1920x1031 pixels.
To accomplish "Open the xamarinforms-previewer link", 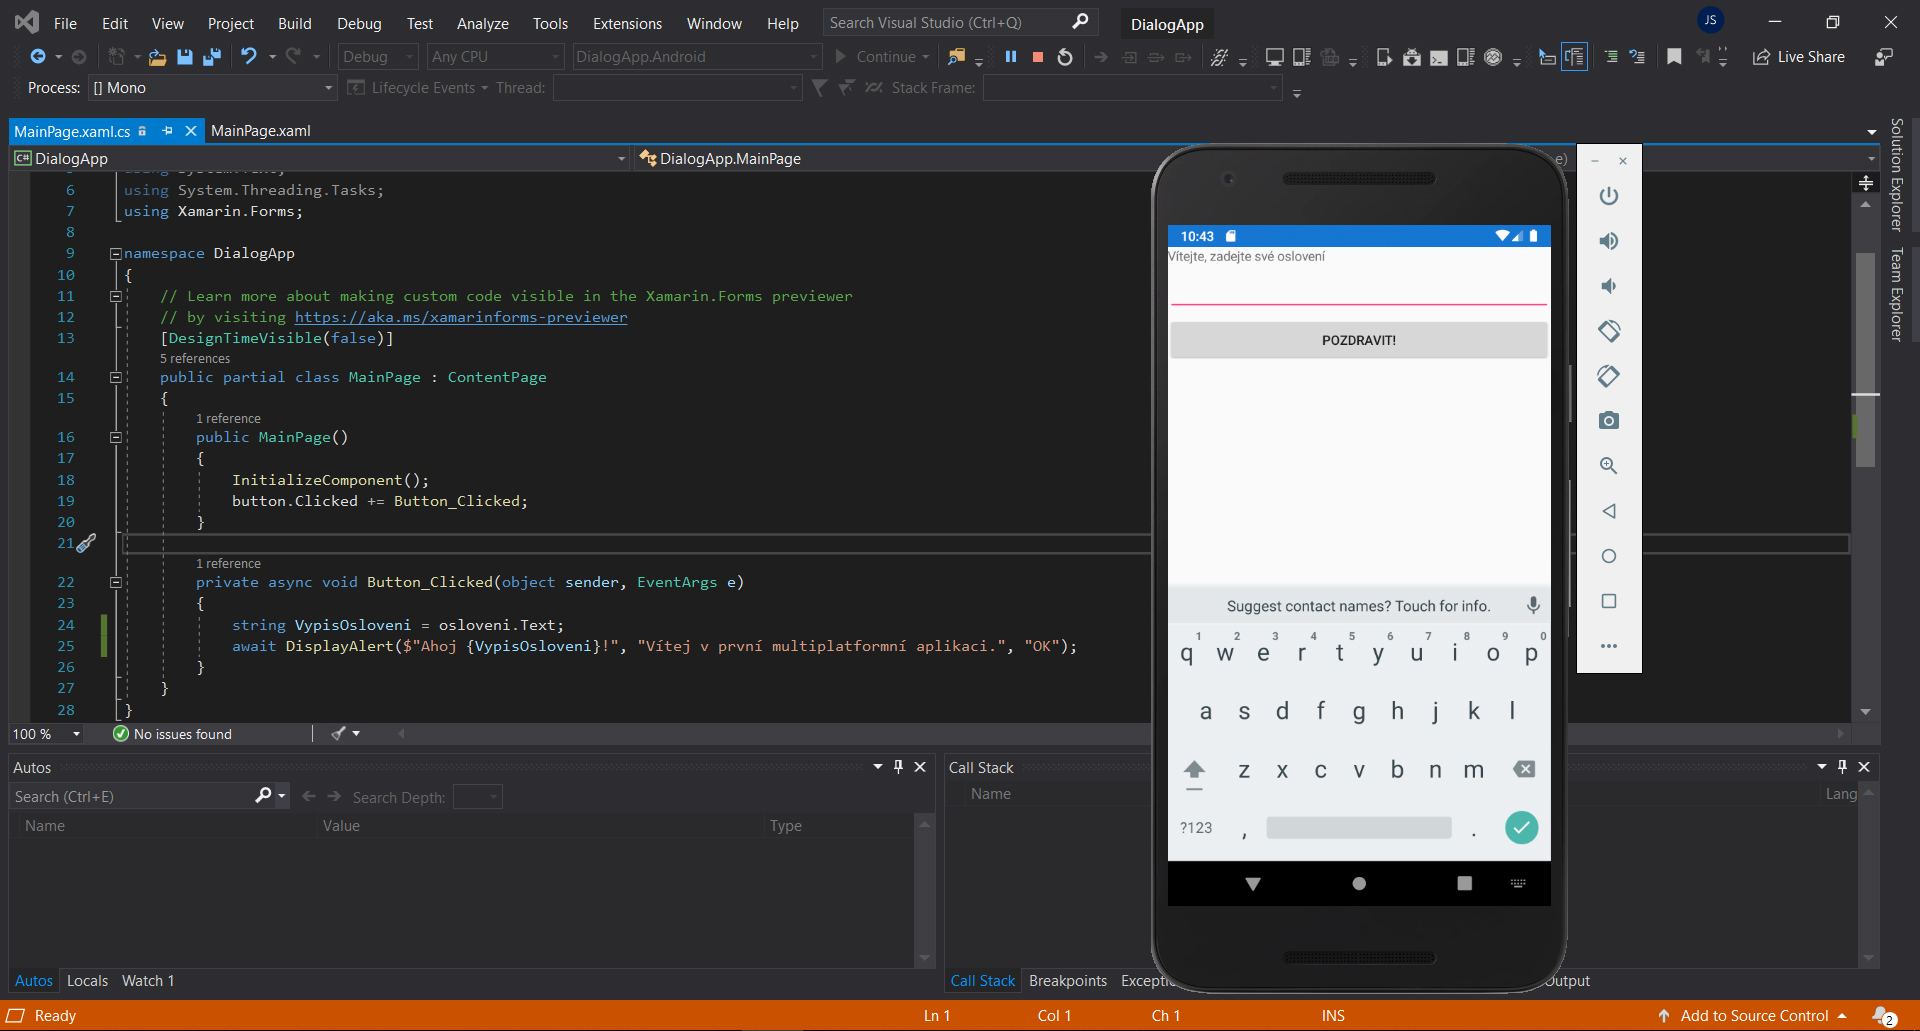I will click(x=460, y=317).
